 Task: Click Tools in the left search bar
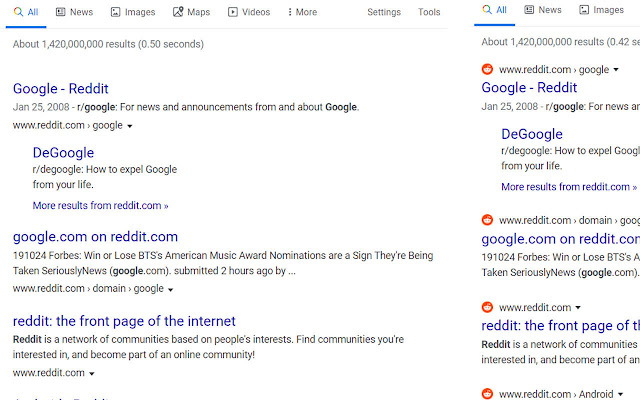(429, 12)
